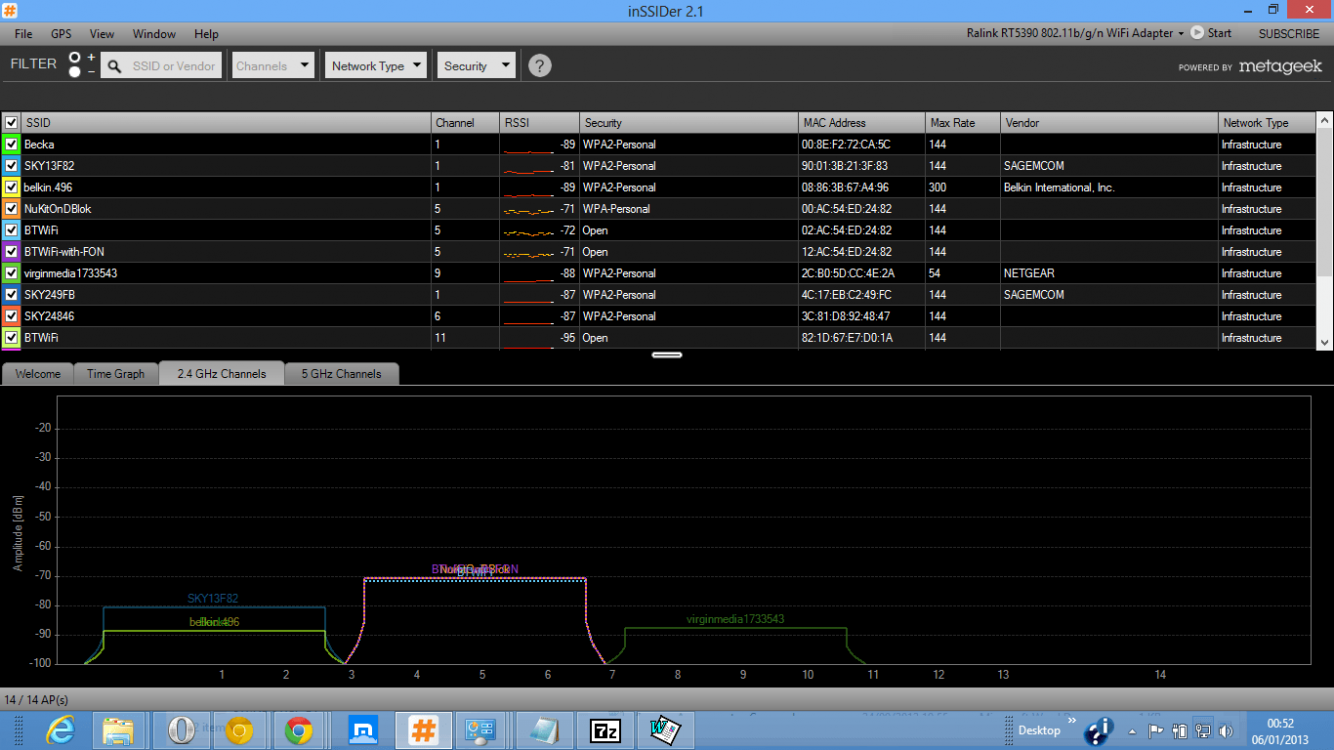The height and width of the screenshot is (750, 1334).
Task: Uncheck the SKY13F82 network checkbox
Action: tap(12, 166)
